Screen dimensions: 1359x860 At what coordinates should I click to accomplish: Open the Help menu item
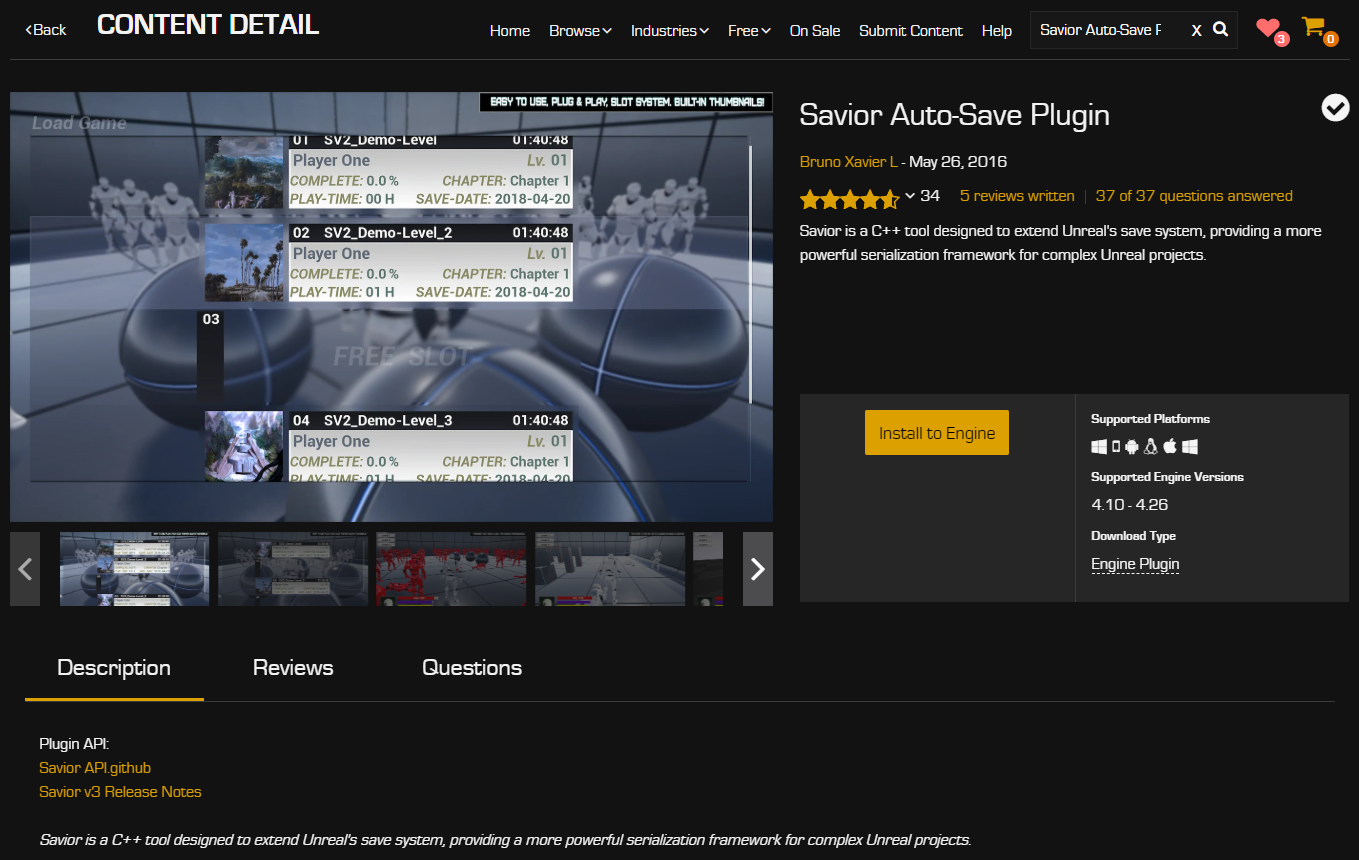click(997, 31)
